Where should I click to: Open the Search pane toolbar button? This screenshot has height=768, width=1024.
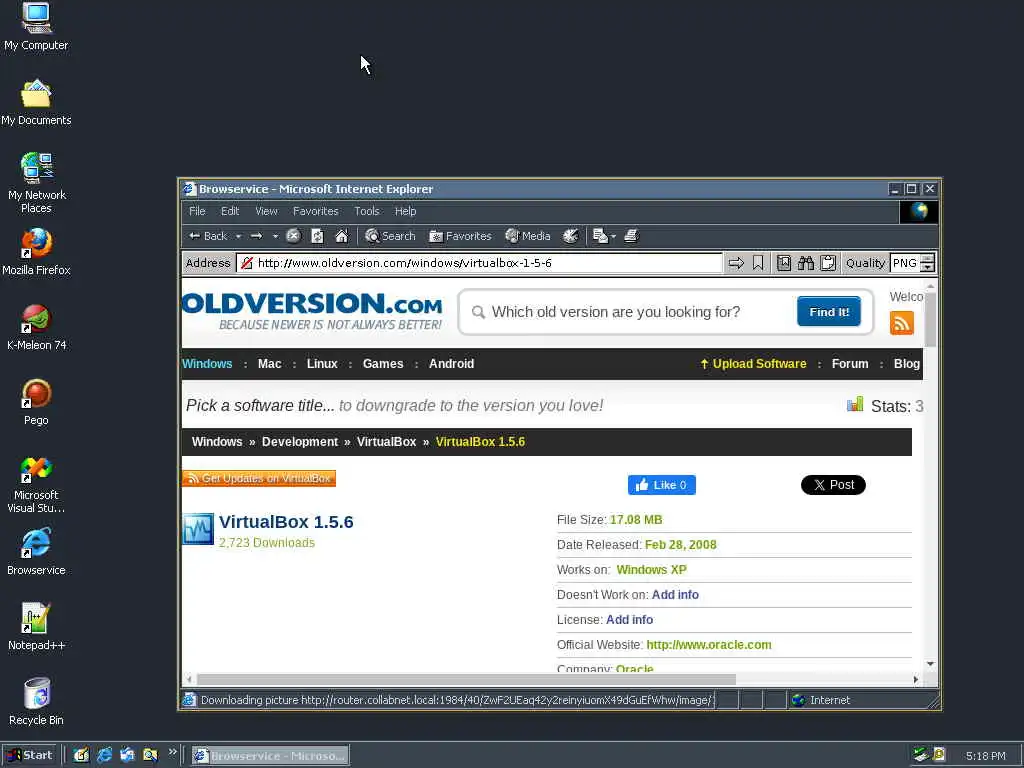(x=391, y=236)
